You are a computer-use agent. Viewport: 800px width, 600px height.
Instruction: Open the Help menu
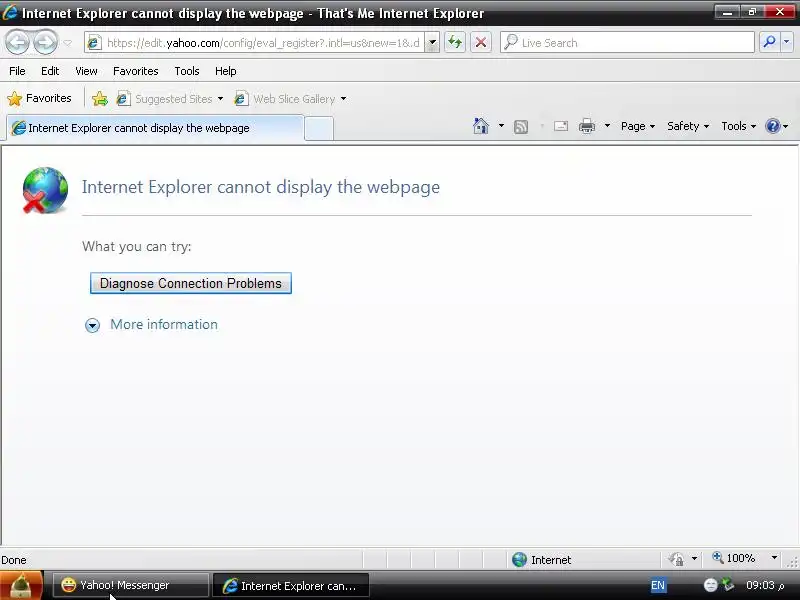coord(226,71)
